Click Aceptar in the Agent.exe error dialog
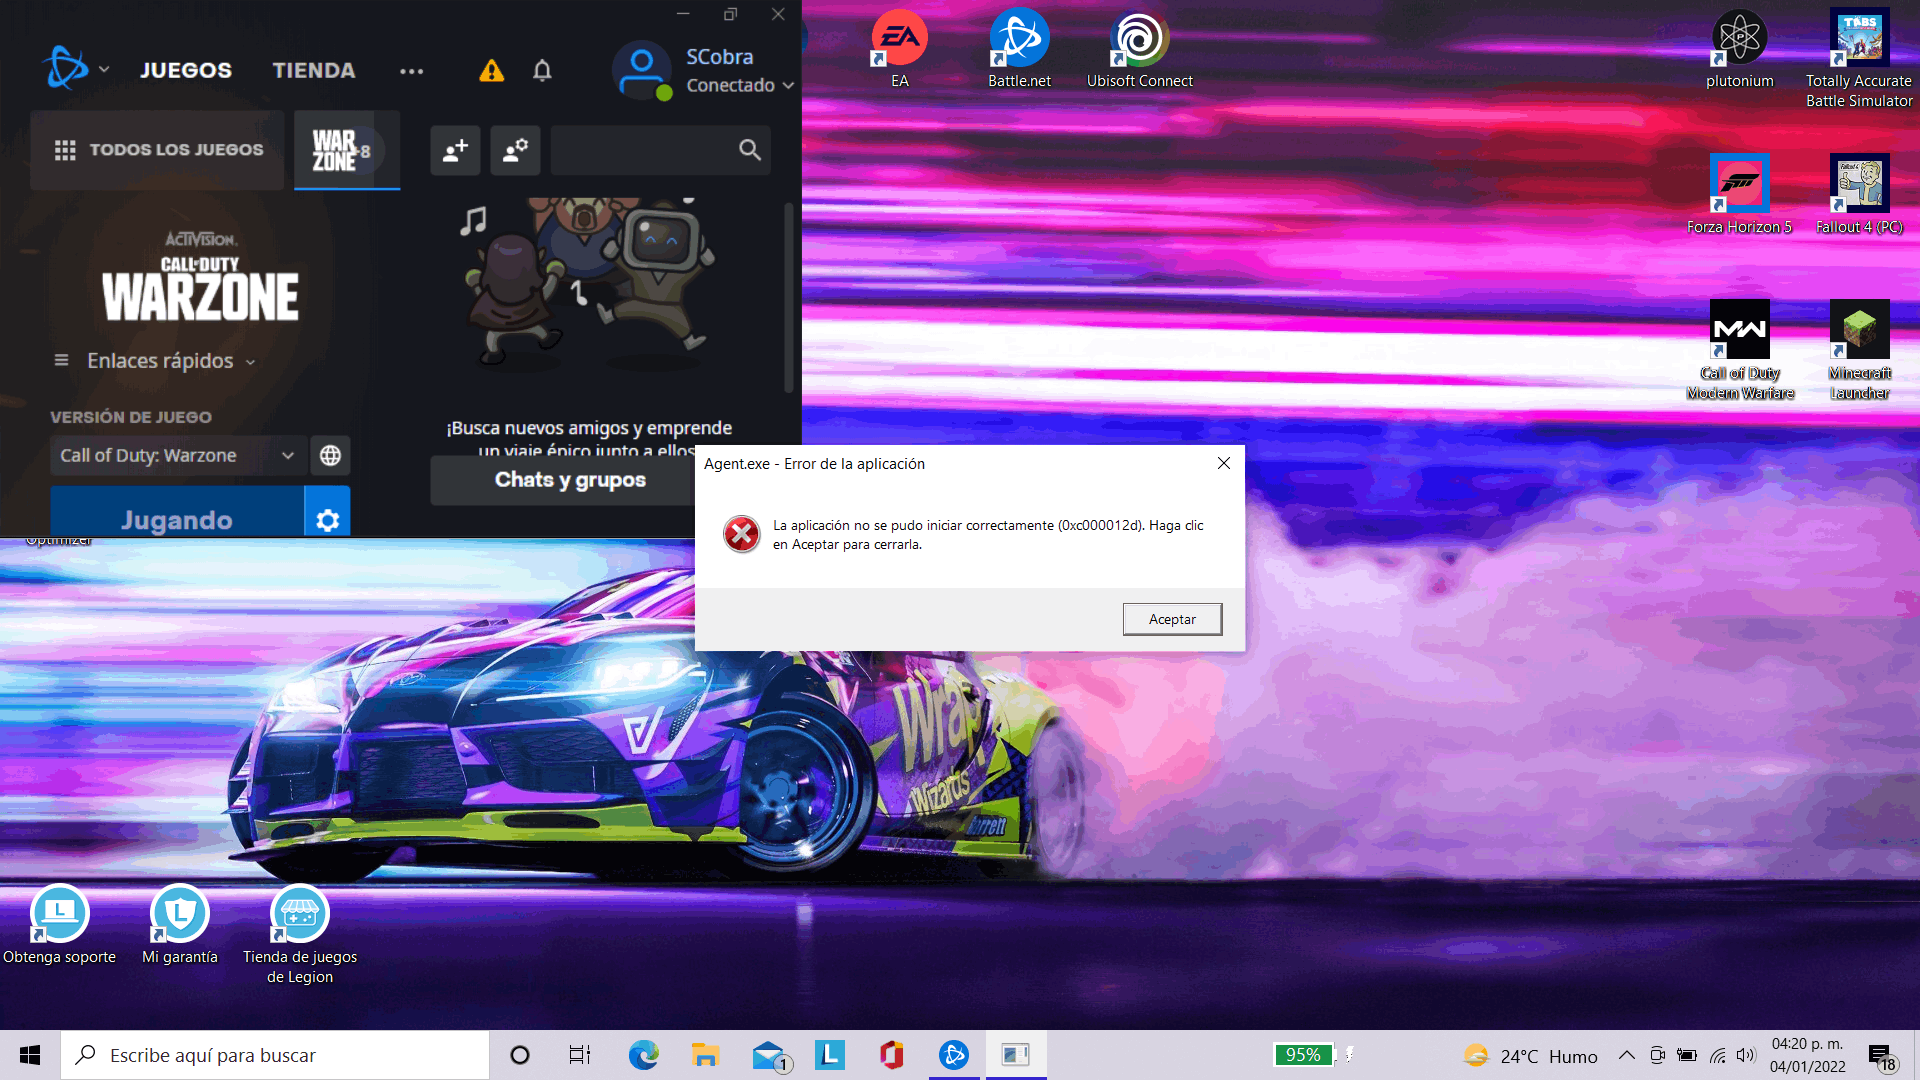This screenshot has height=1080, width=1920. (1172, 619)
